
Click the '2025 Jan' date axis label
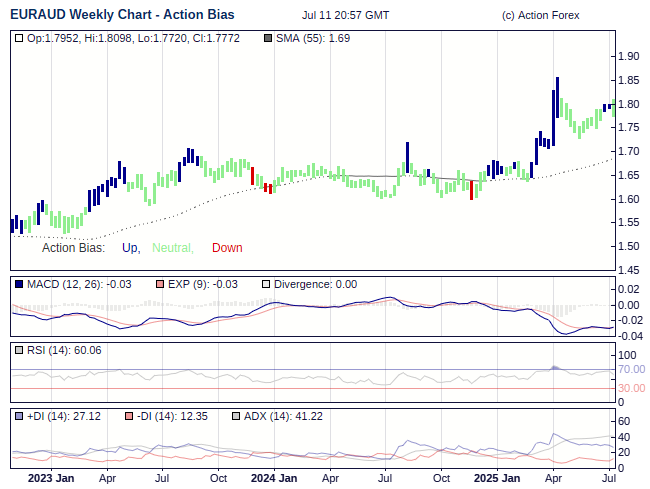point(496,478)
